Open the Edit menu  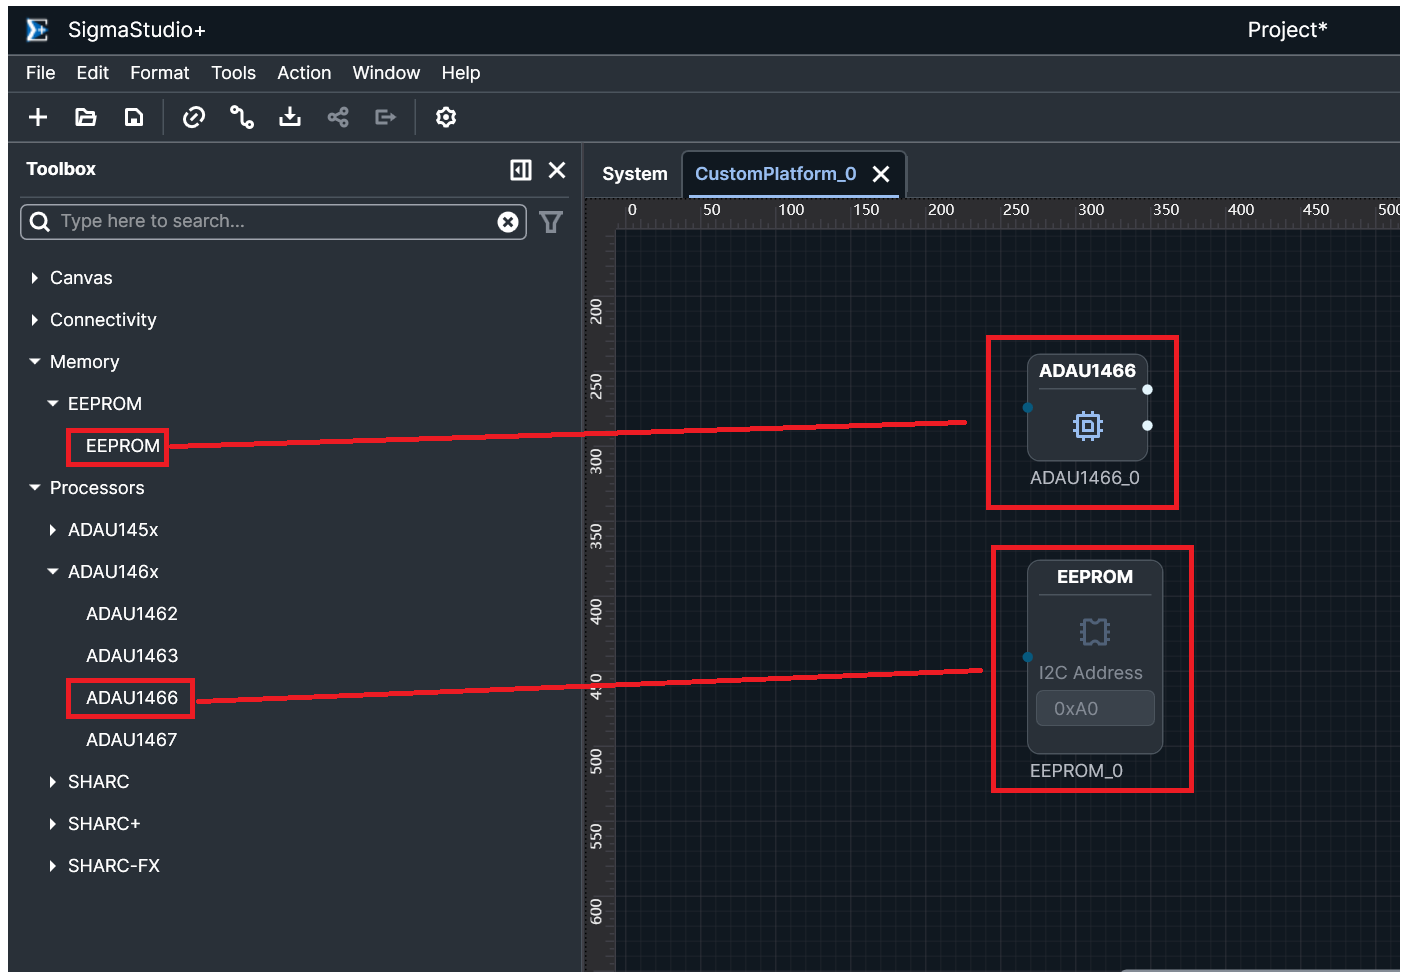point(93,73)
